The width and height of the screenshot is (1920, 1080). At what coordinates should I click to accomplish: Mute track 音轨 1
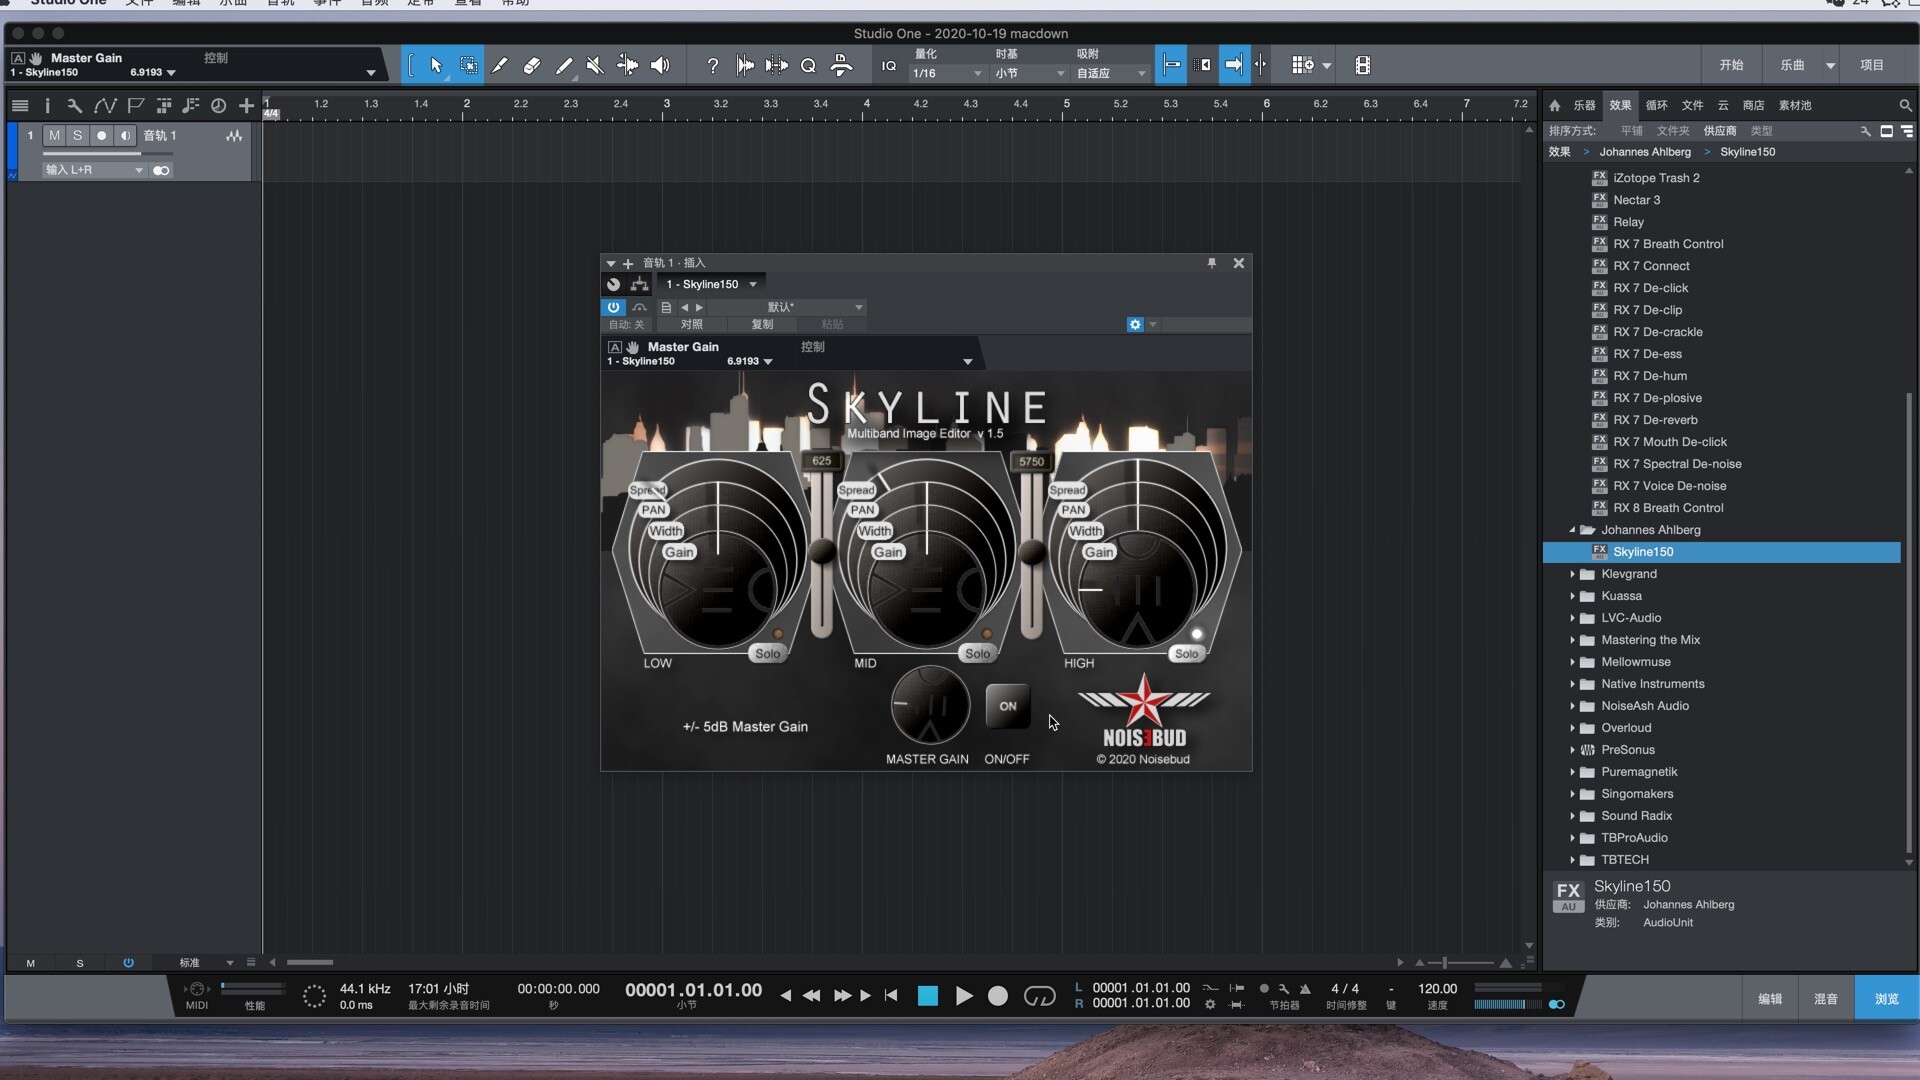[54, 135]
